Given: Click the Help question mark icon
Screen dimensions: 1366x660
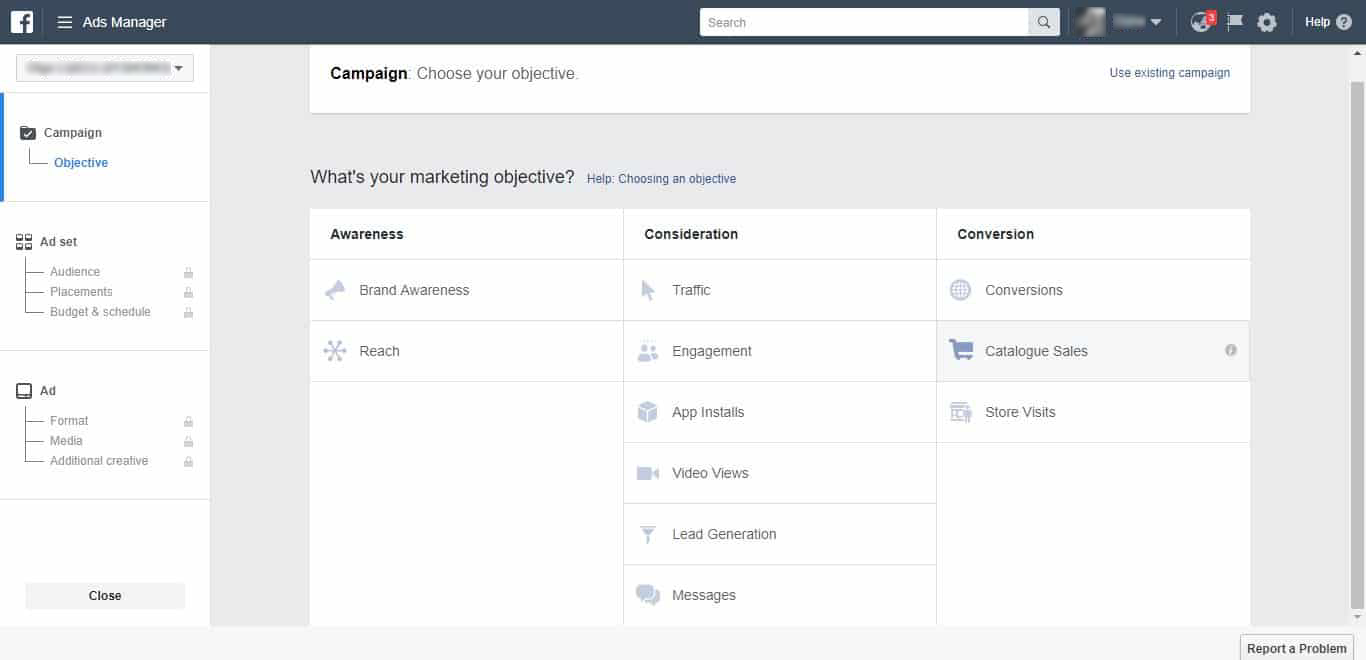Looking at the screenshot, I should point(1344,22).
